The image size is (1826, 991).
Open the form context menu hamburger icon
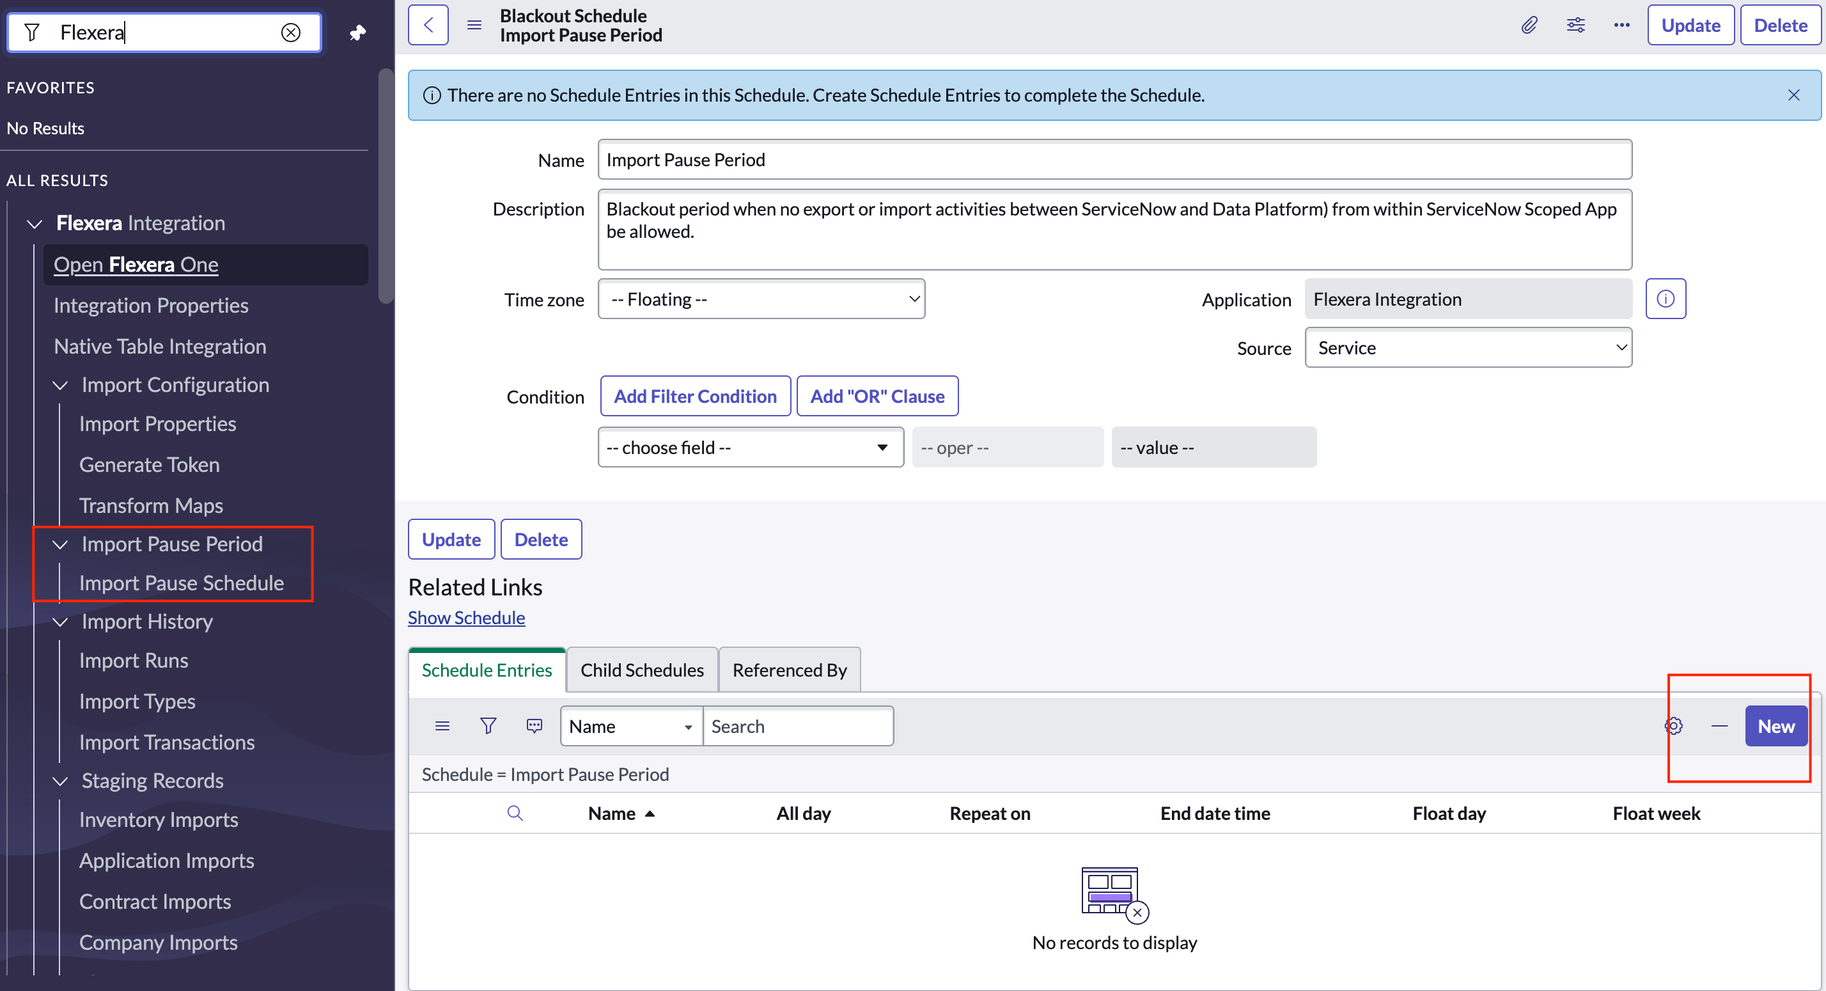point(474,25)
